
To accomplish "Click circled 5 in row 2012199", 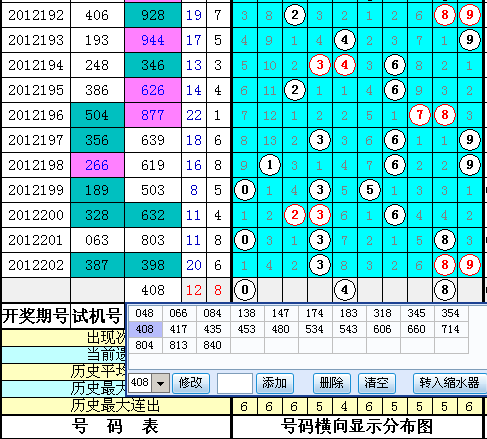I will click(370, 190).
